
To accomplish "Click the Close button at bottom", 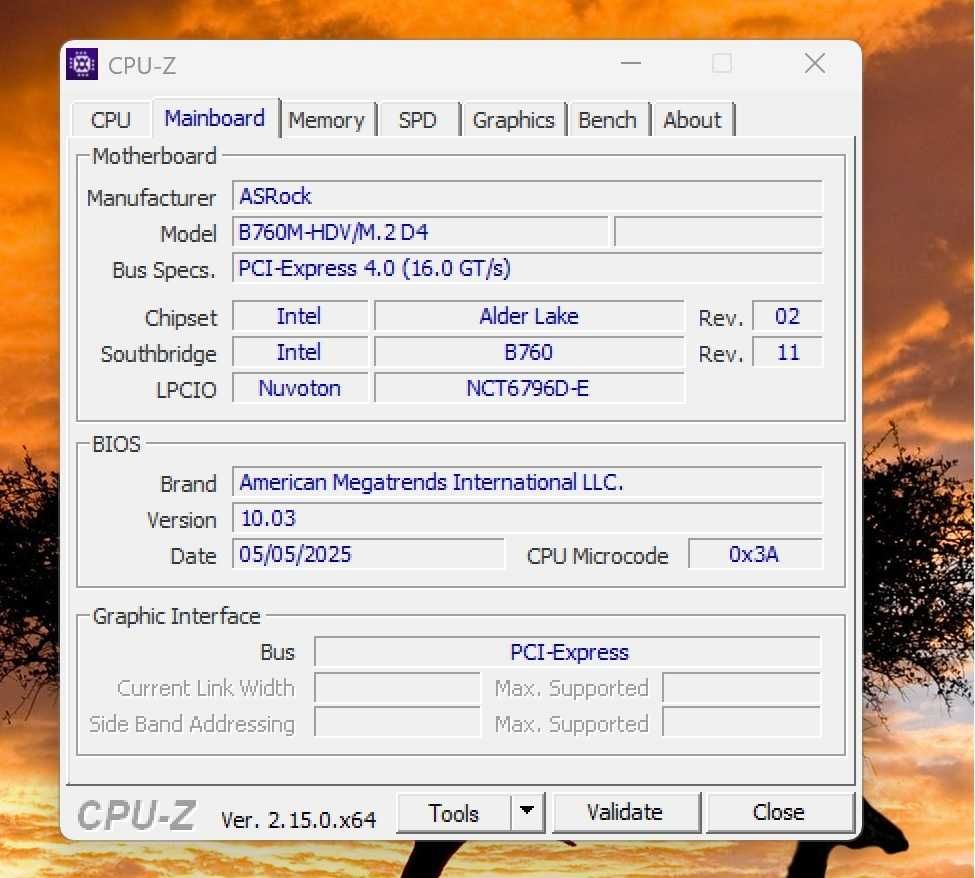I will point(779,812).
